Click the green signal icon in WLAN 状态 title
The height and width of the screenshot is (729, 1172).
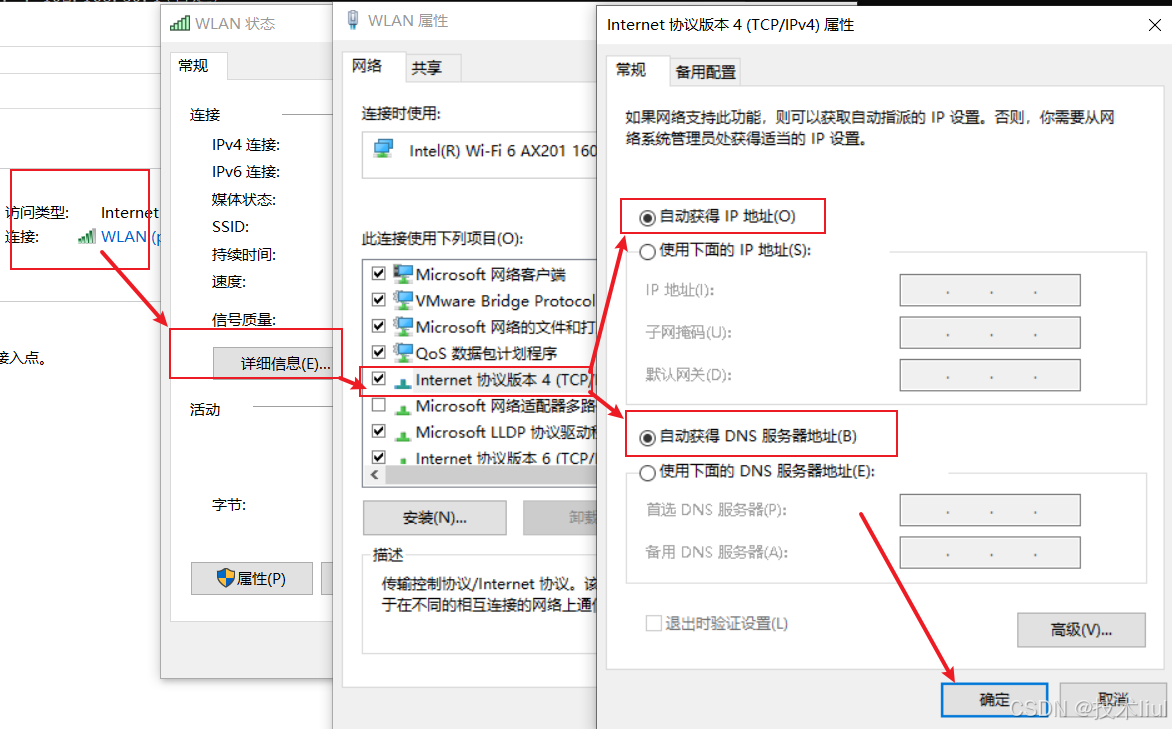pyautogui.click(x=181, y=22)
